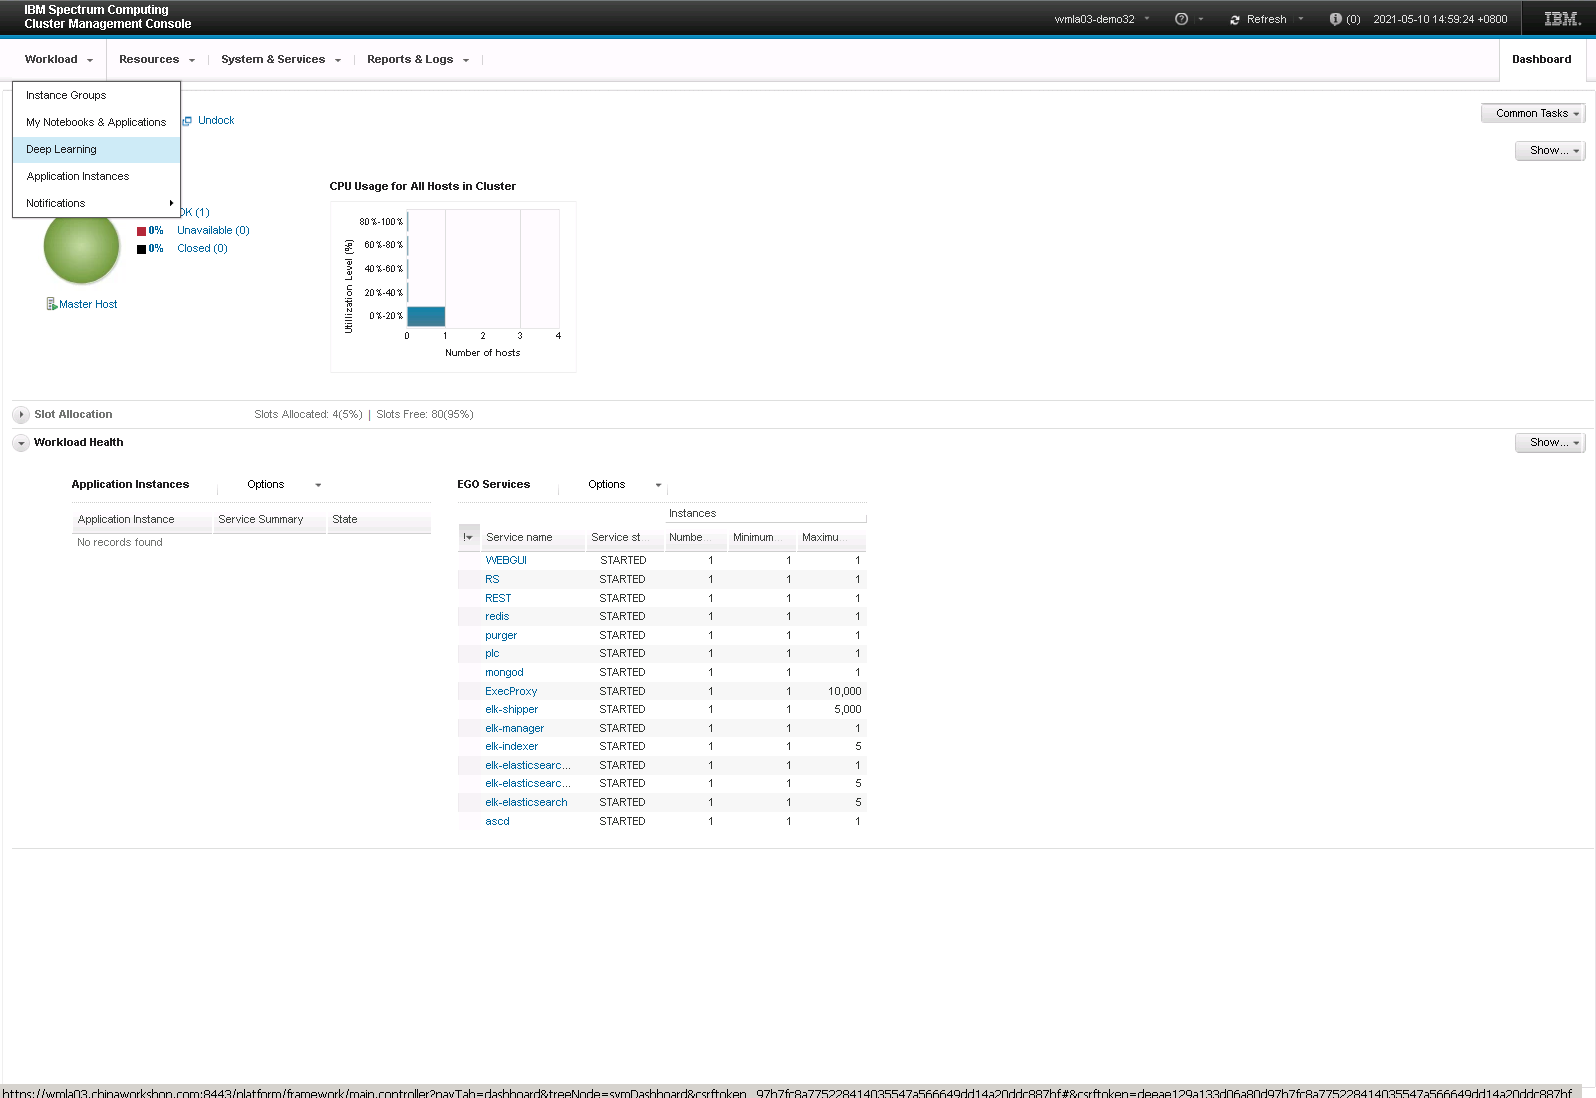Click the Unavailable (0) link
Screen dimensions: 1596x1098
pos(213,230)
